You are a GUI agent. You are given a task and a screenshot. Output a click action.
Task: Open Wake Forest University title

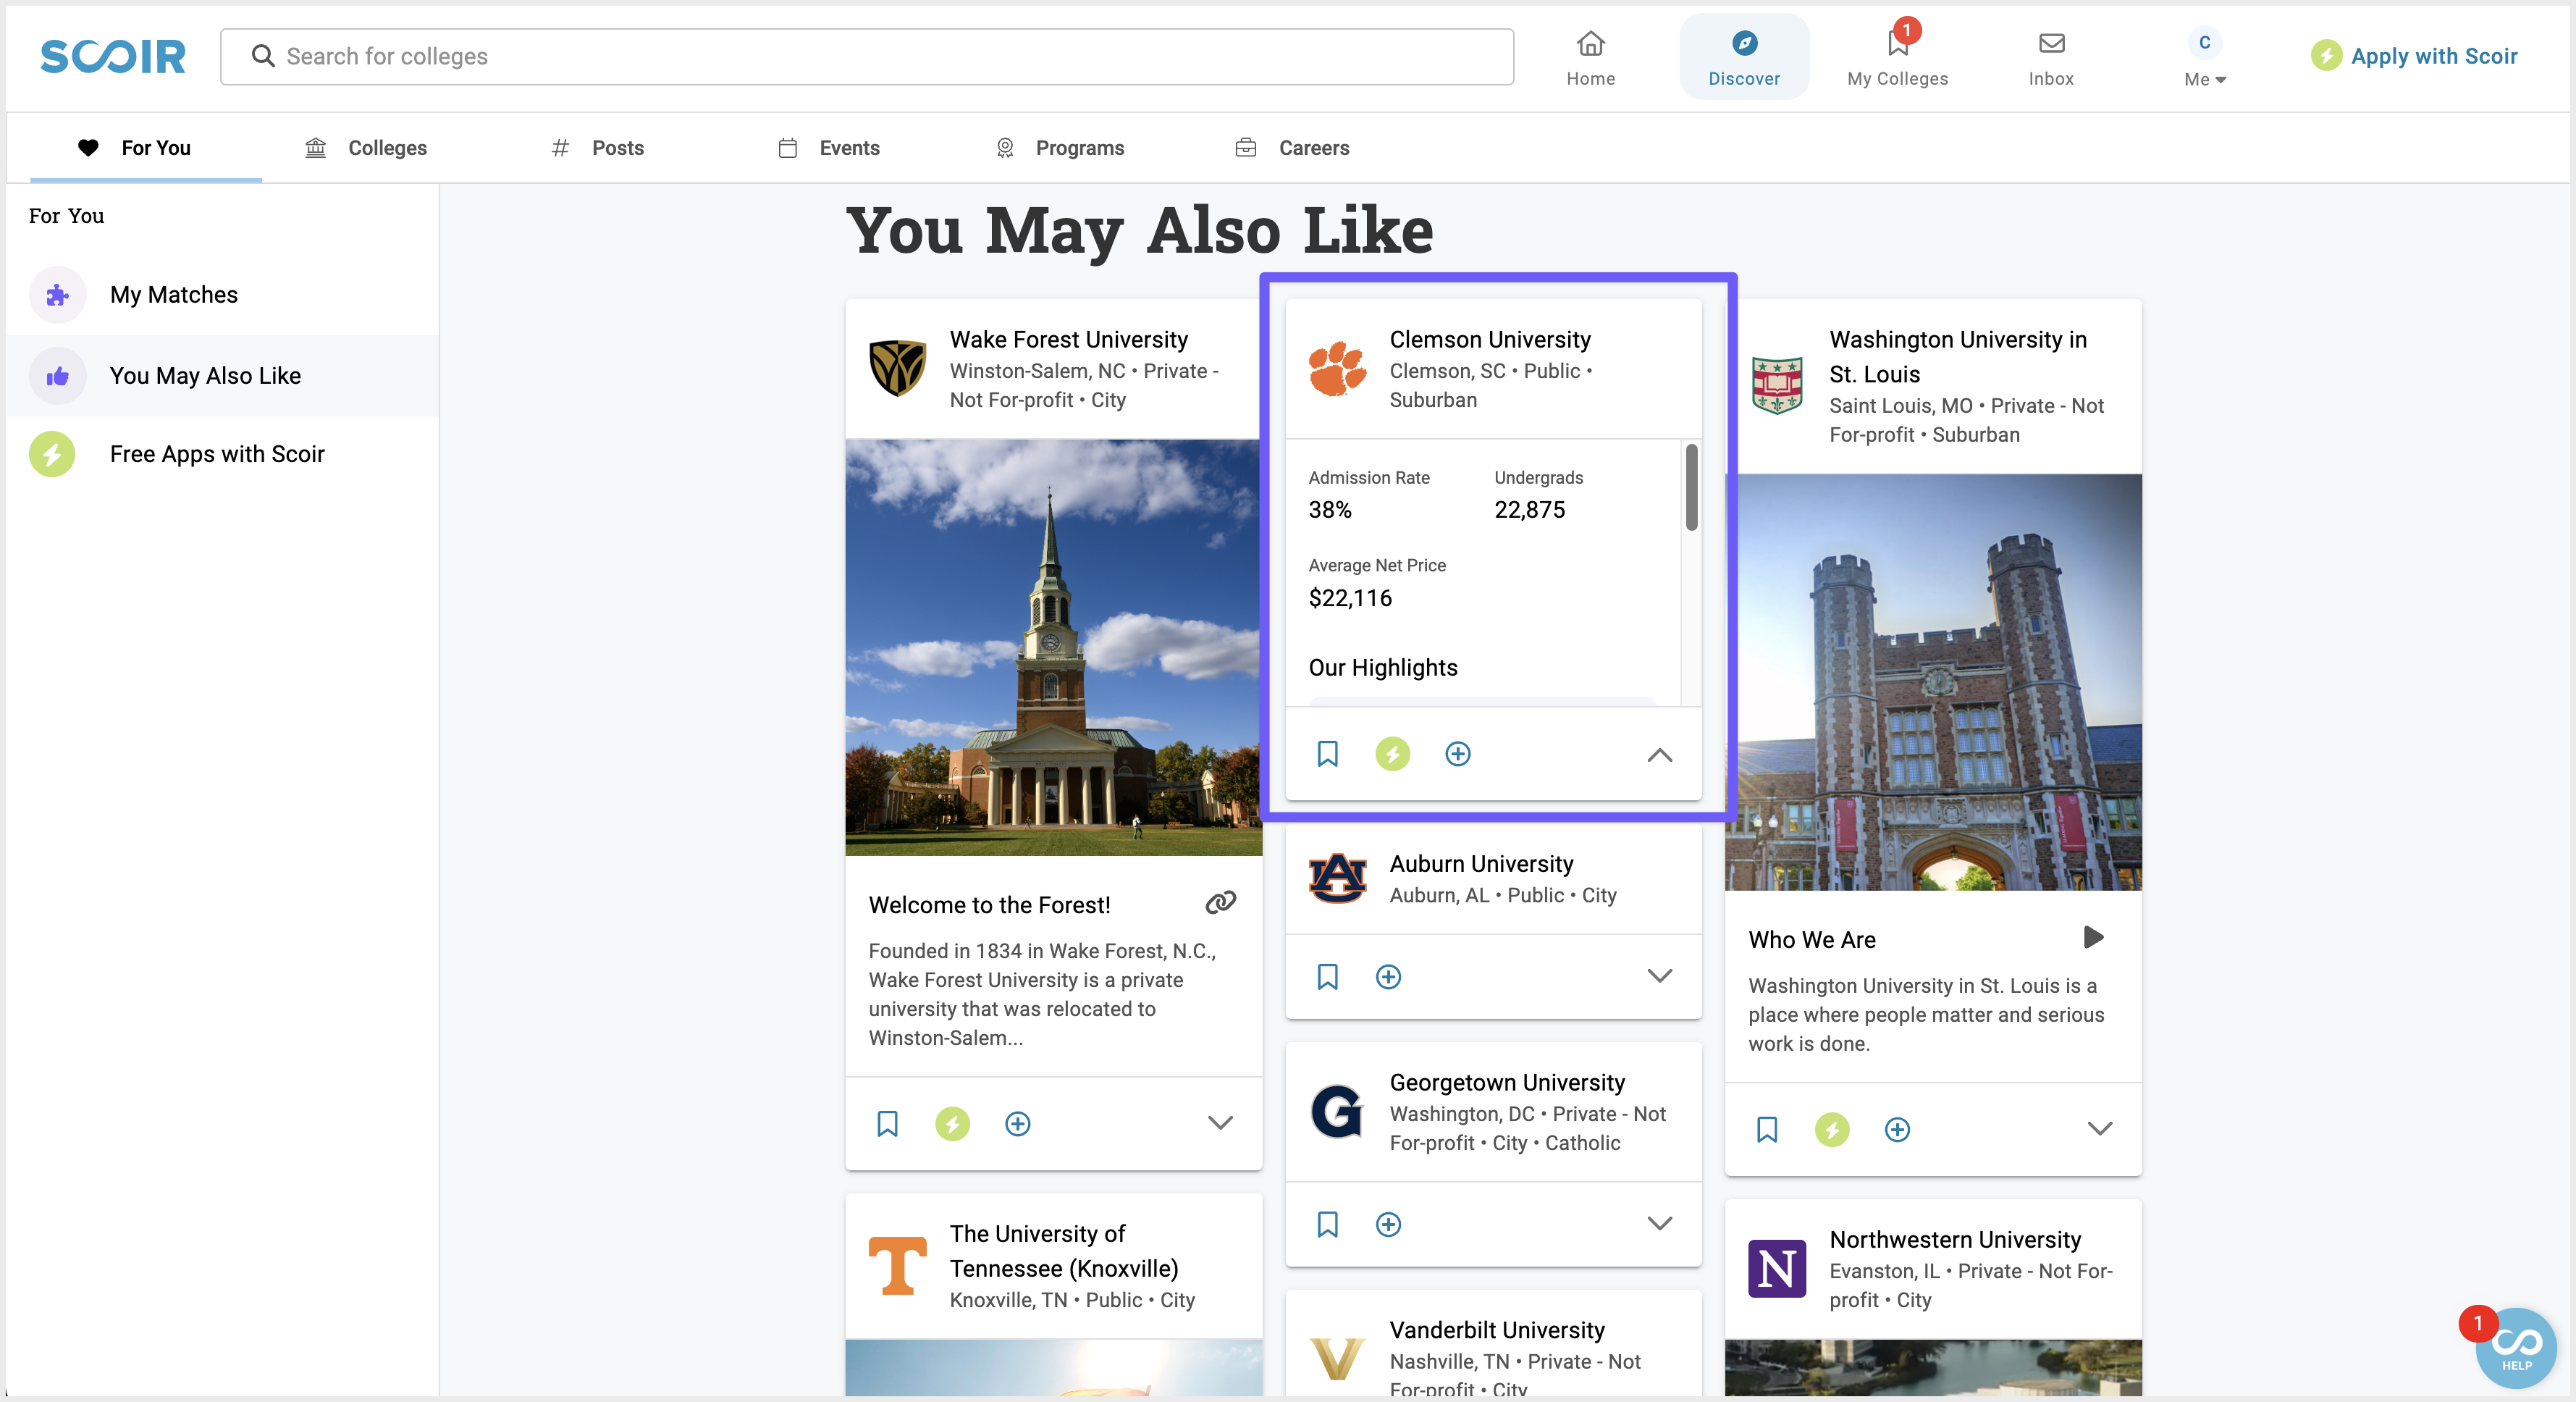point(1068,340)
